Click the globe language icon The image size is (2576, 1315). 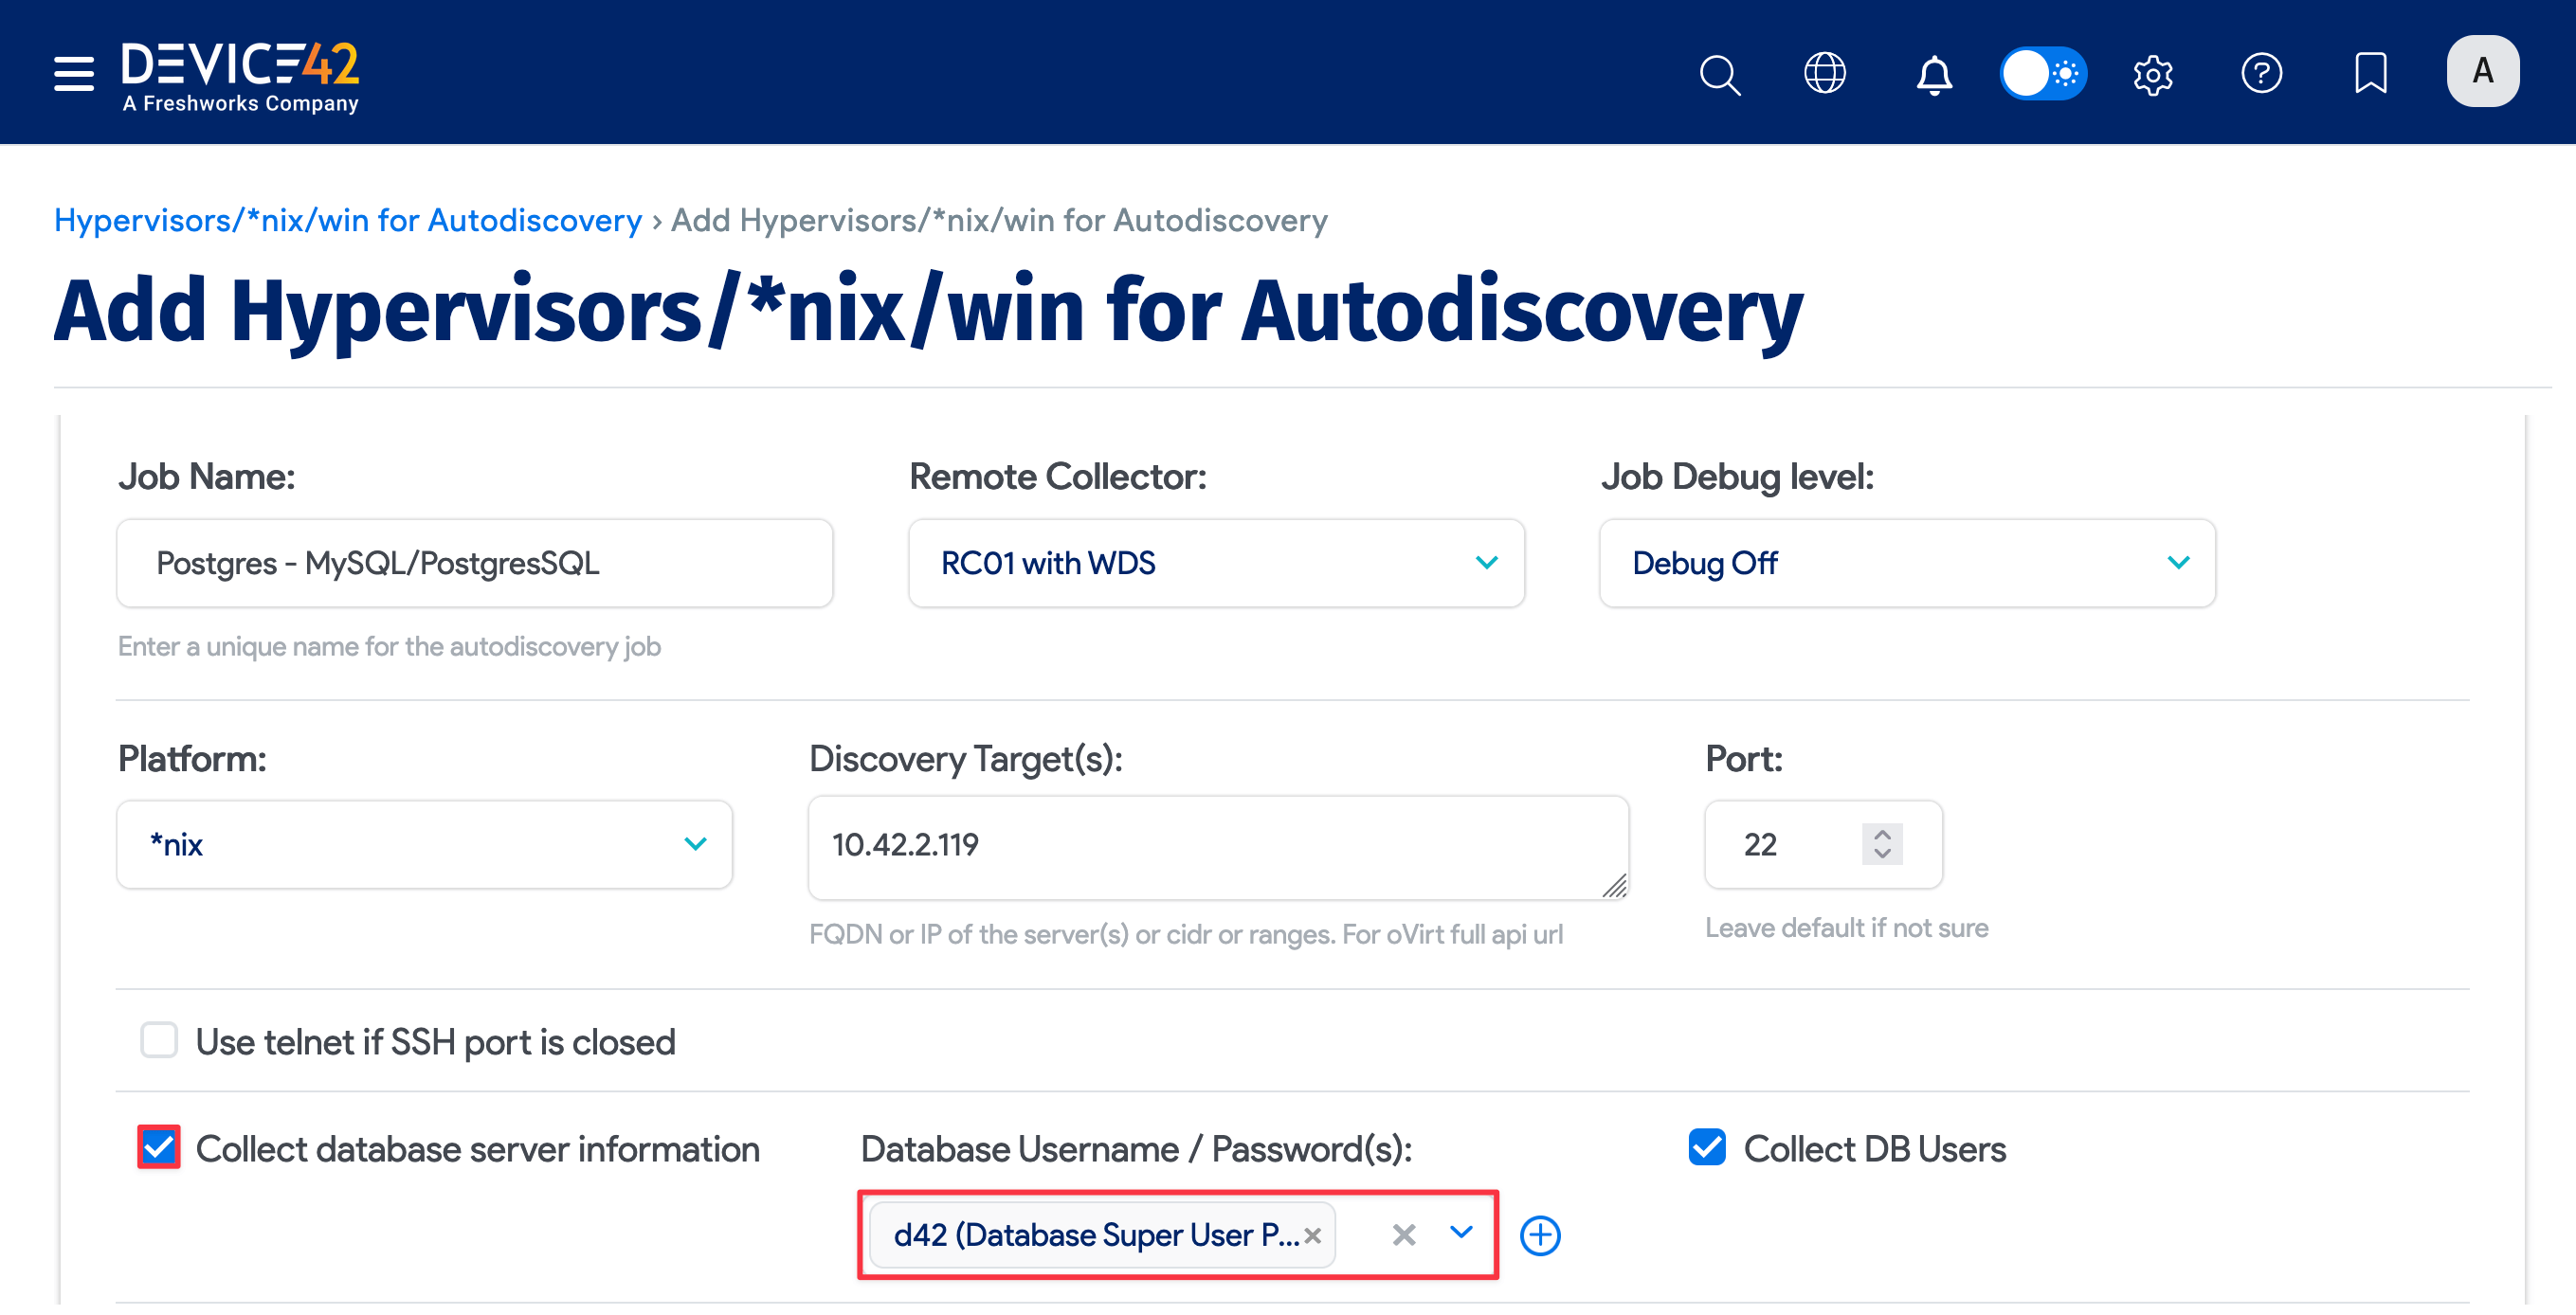1825,73
